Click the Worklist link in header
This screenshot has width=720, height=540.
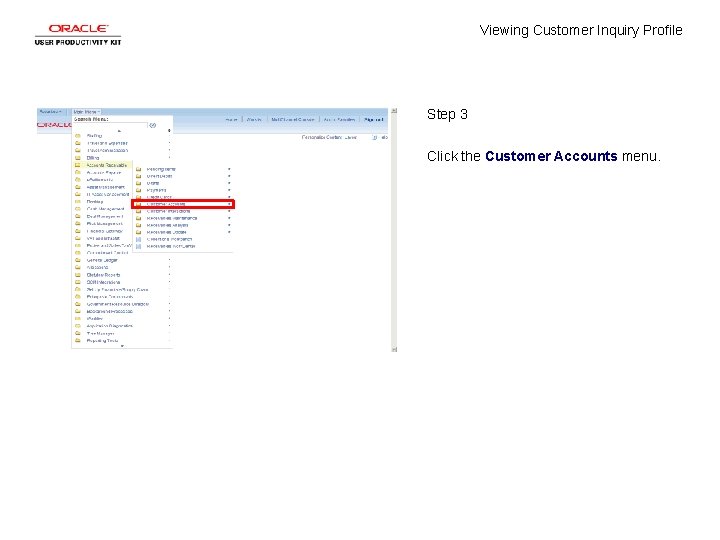254,119
